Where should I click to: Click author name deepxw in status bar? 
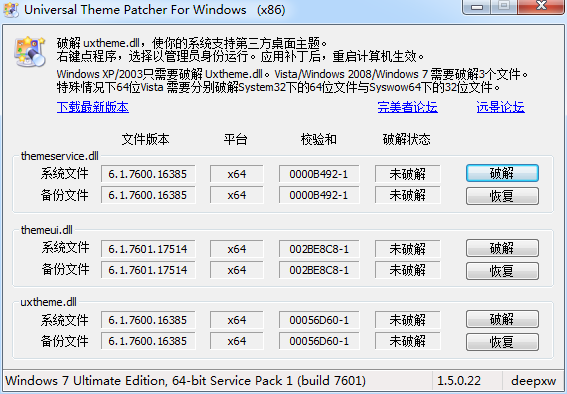533,381
